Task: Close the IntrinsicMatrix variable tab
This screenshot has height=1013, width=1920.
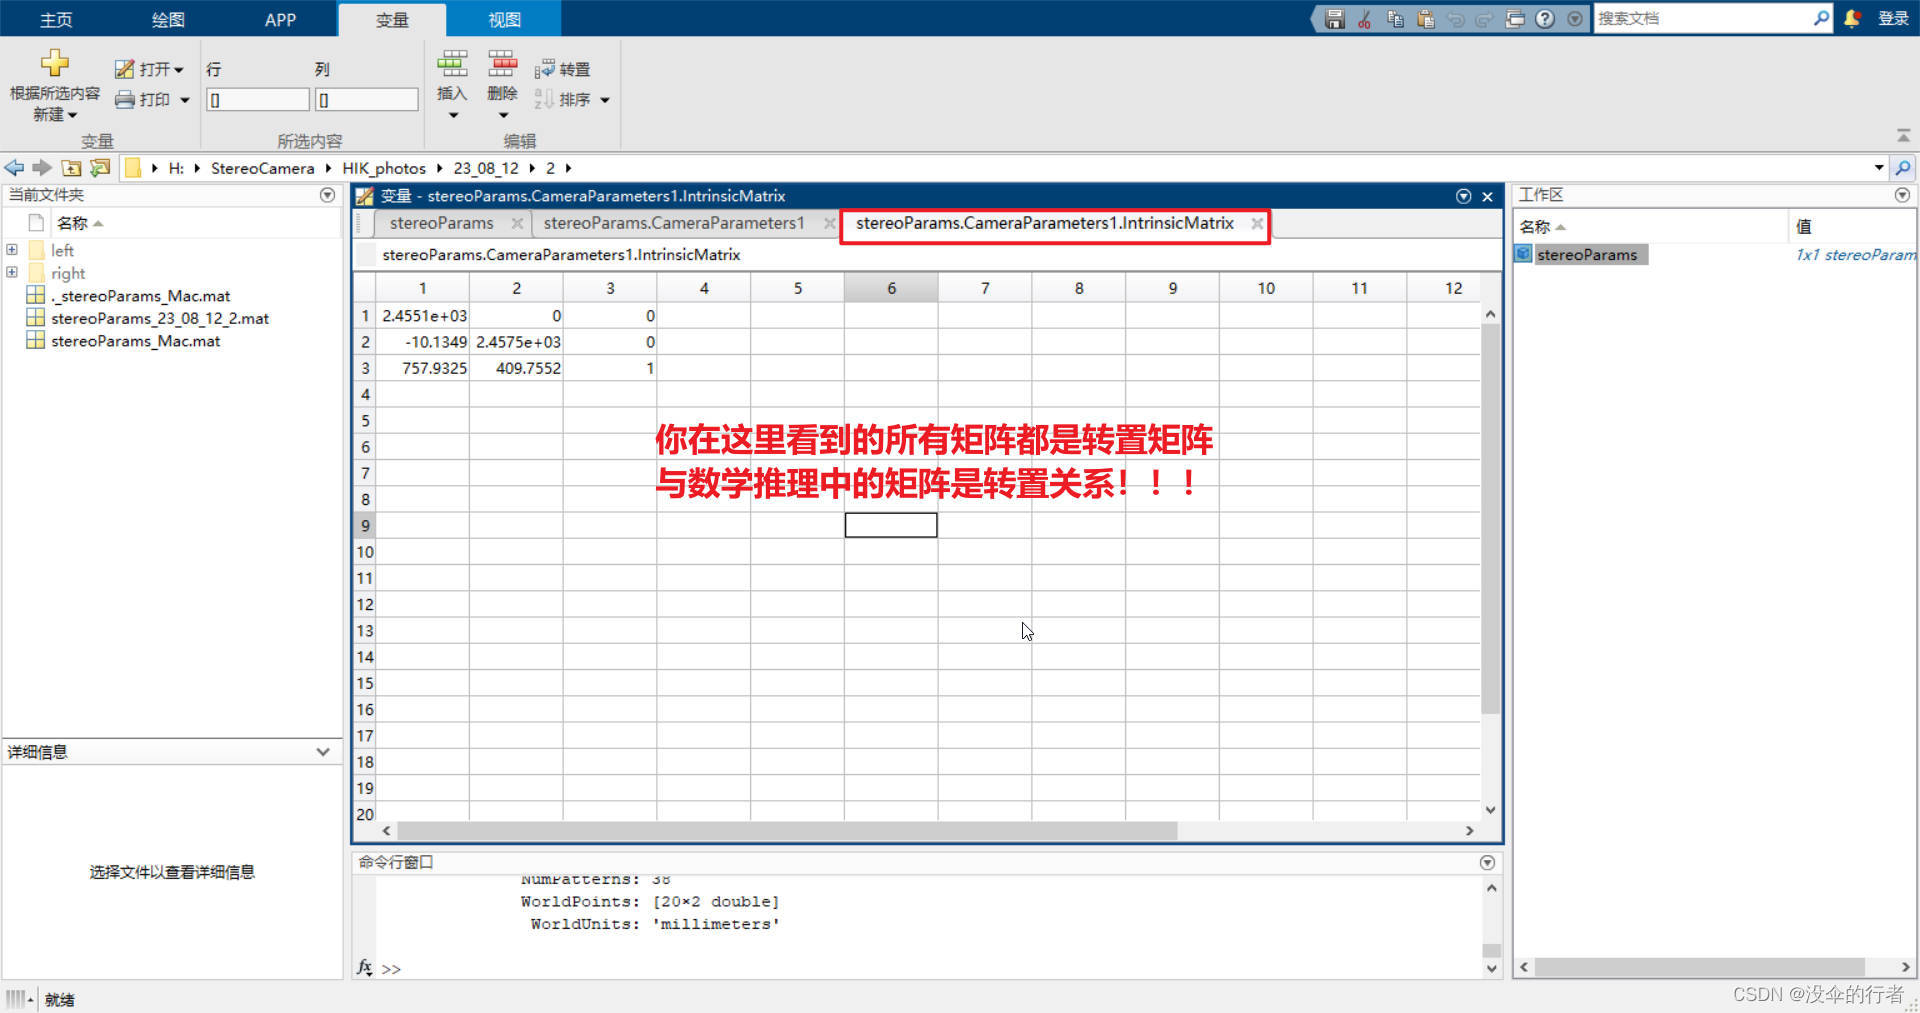Action: (x=1257, y=223)
